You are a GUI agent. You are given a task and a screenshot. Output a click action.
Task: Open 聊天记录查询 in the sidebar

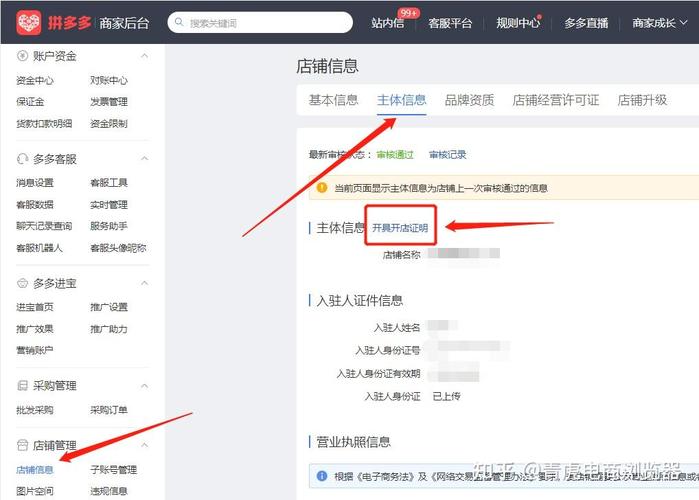[x=44, y=226]
